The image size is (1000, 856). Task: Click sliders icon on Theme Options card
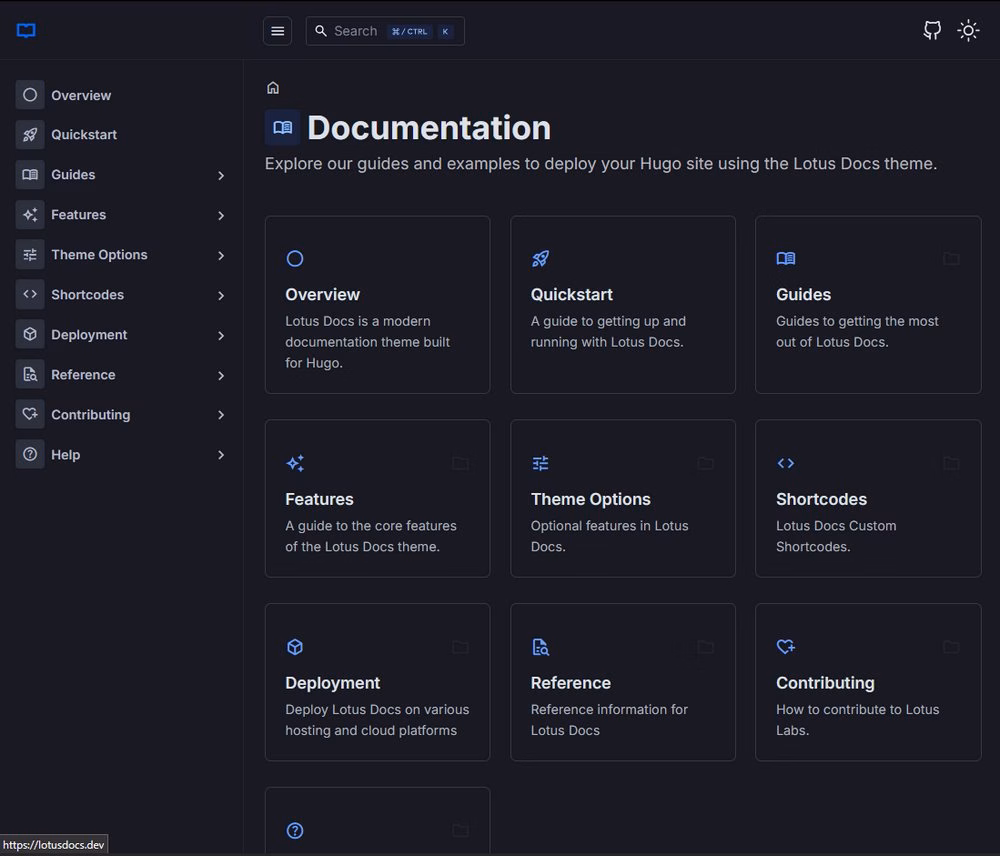(x=540, y=463)
